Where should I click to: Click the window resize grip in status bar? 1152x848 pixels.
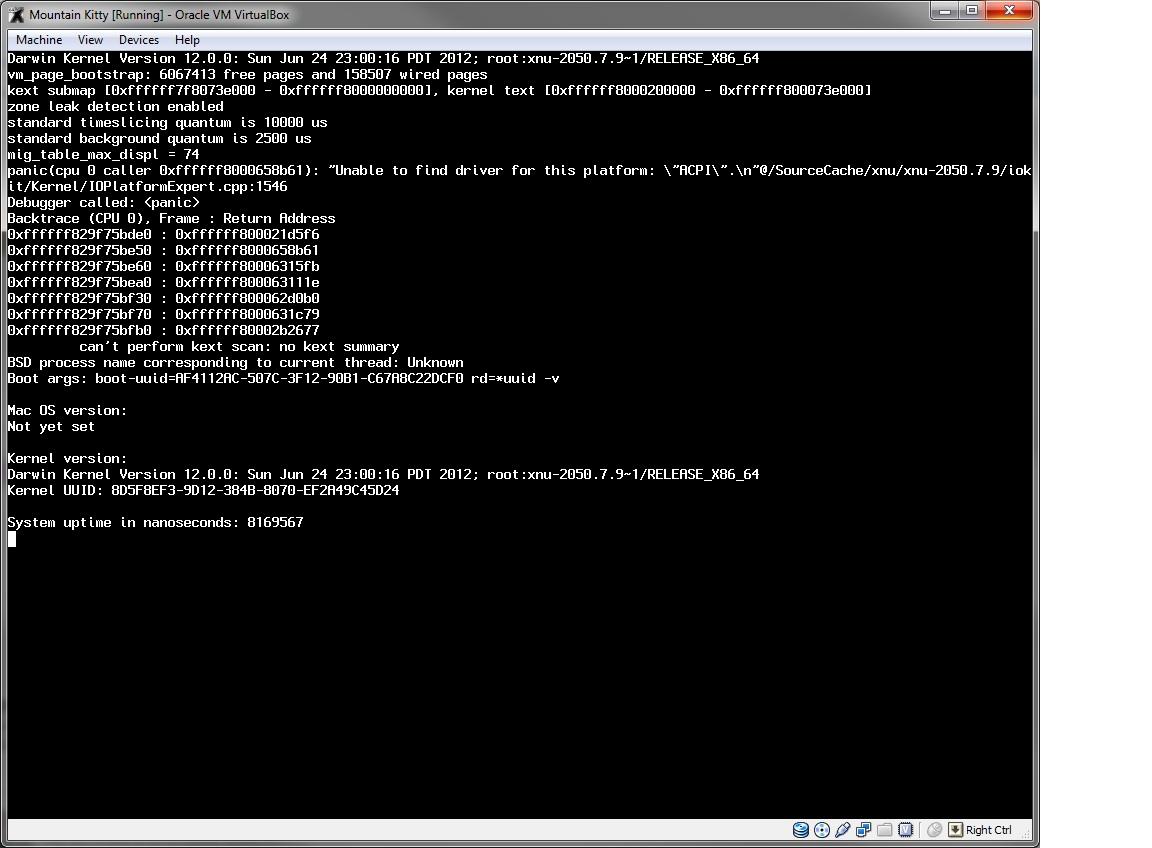(1026, 833)
